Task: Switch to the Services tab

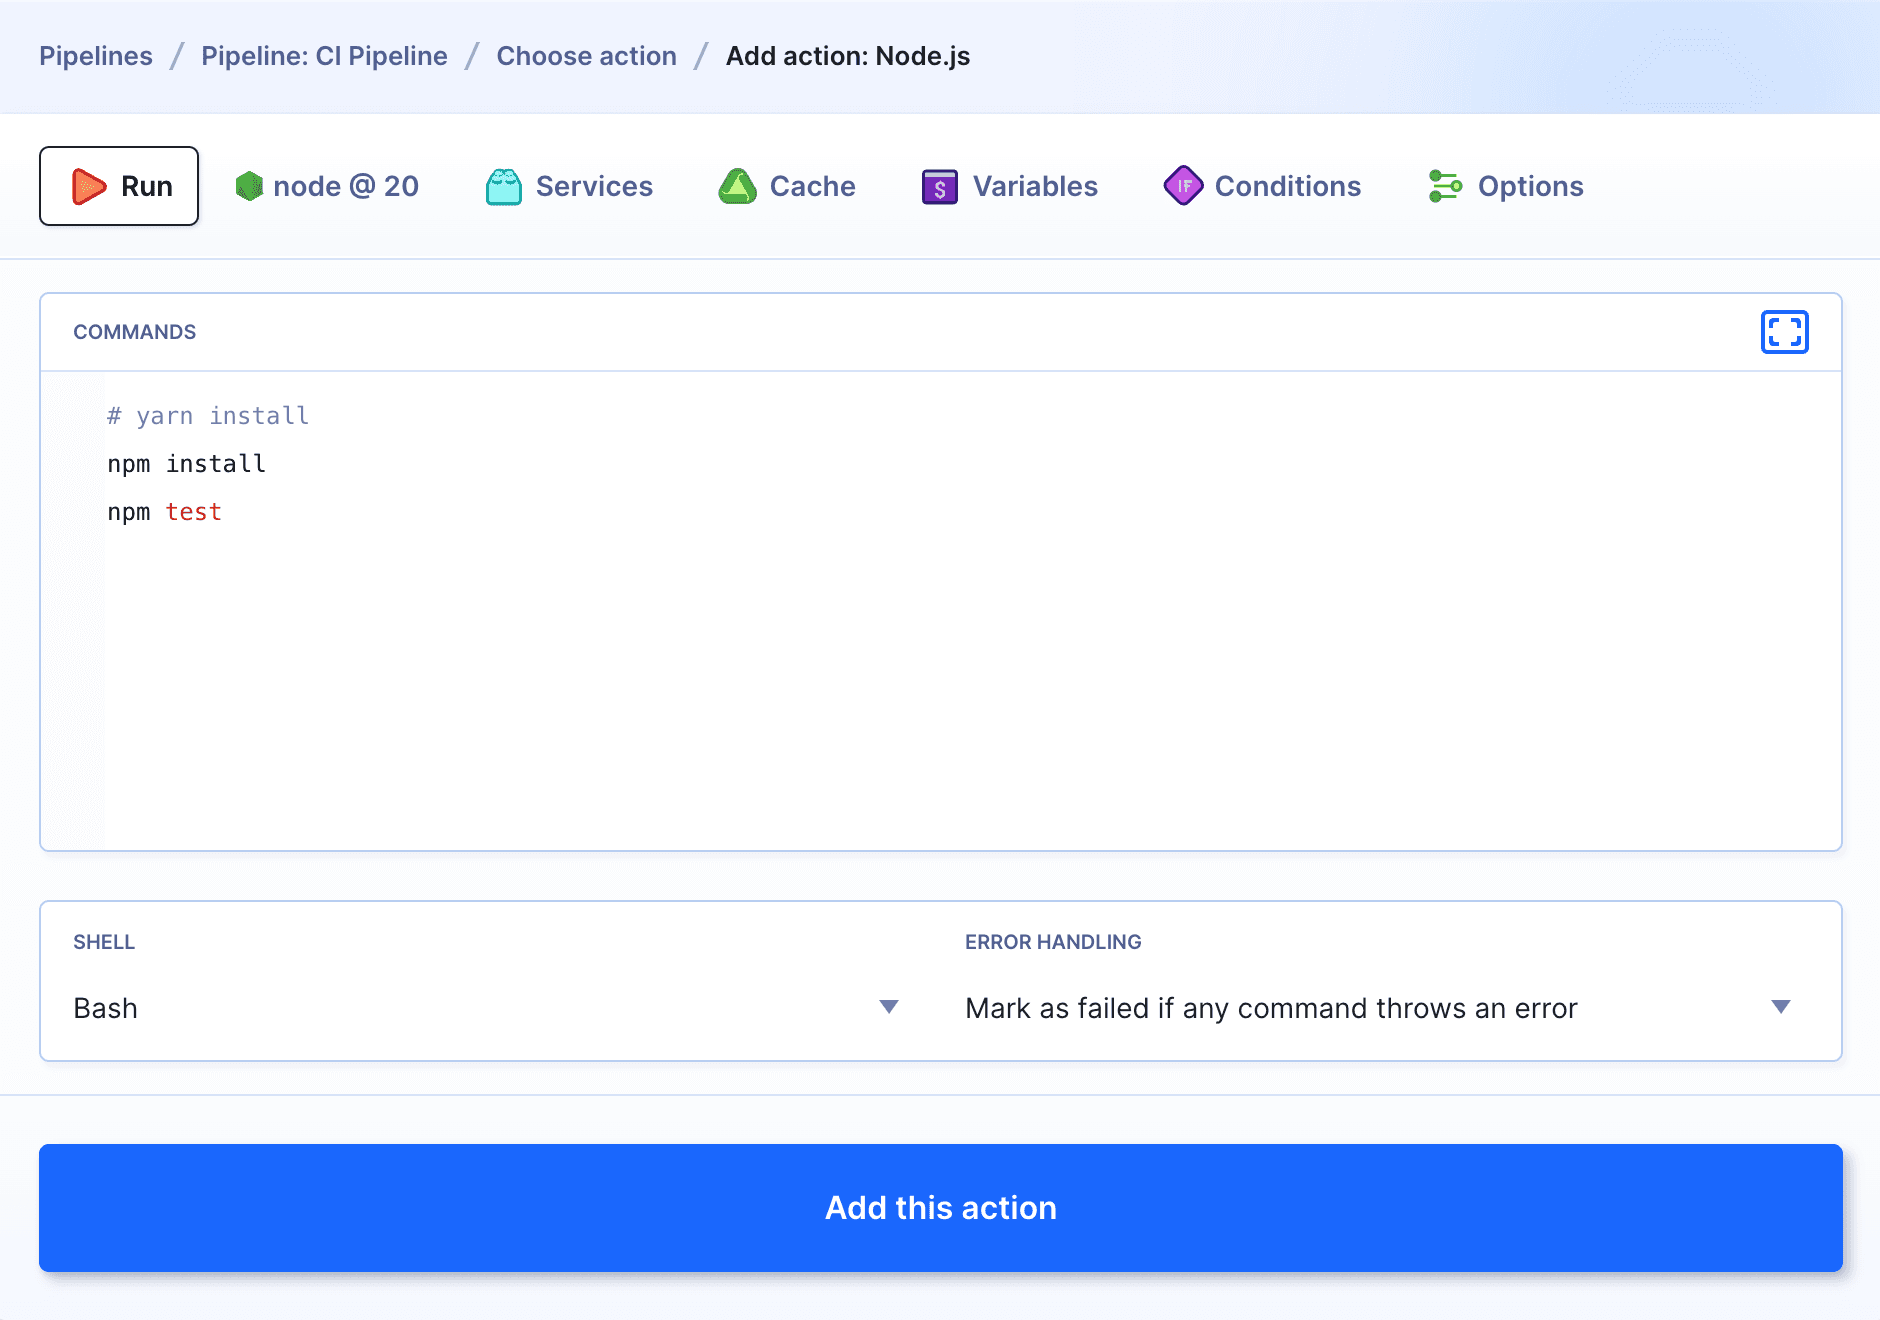Action: tap(594, 187)
